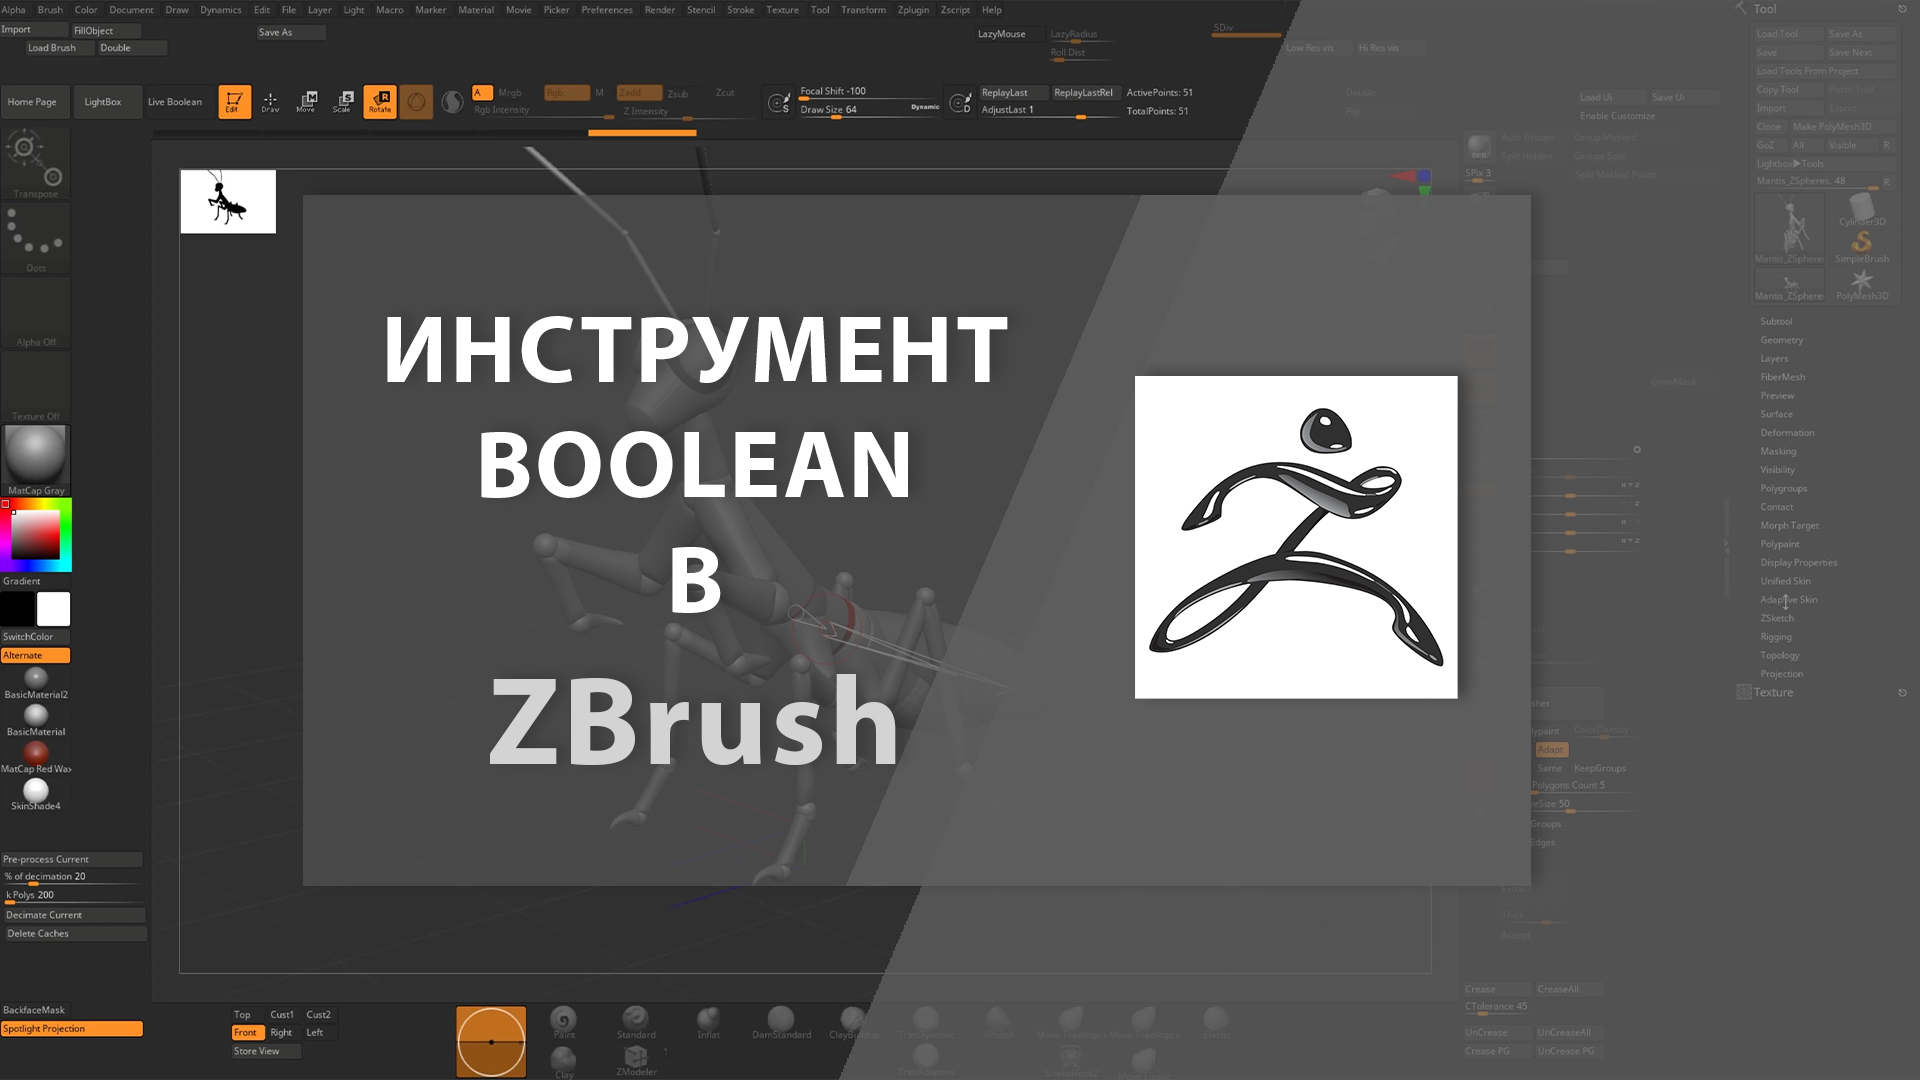Screen dimensions: 1920x1080
Task: Expand the Deformation subtool panel
Action: pos(1788,433)
